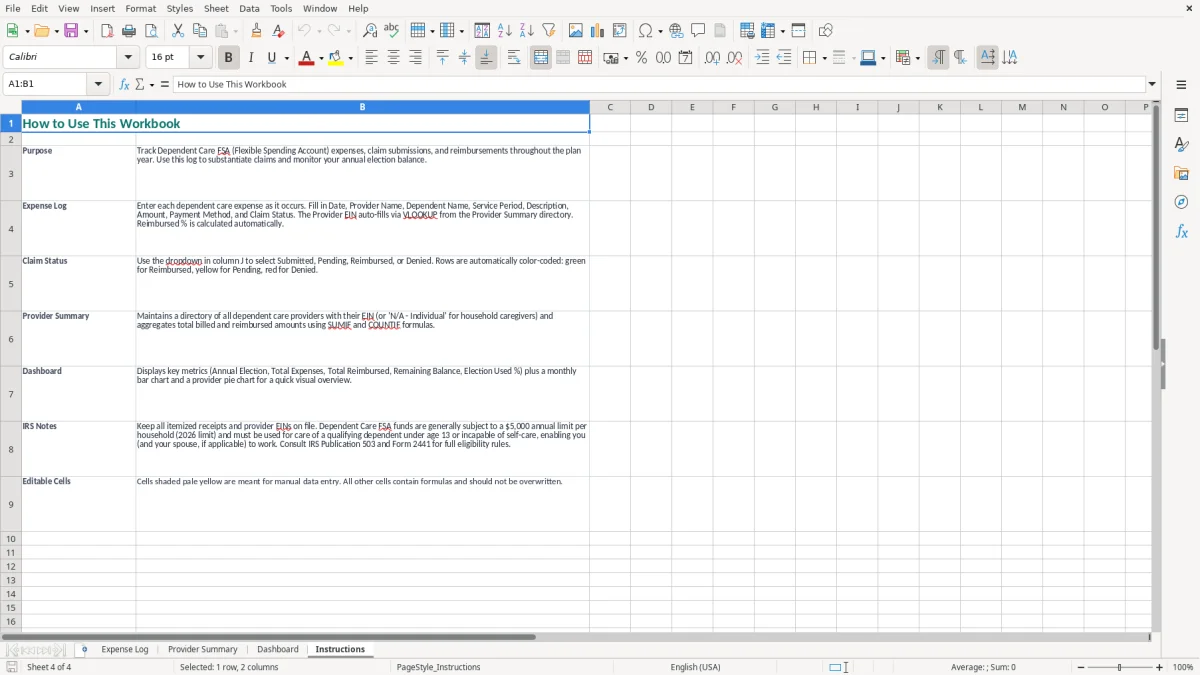Click the Spelling check icon
The height and width of the screenshot is (675, 1200).
(392, 31)
